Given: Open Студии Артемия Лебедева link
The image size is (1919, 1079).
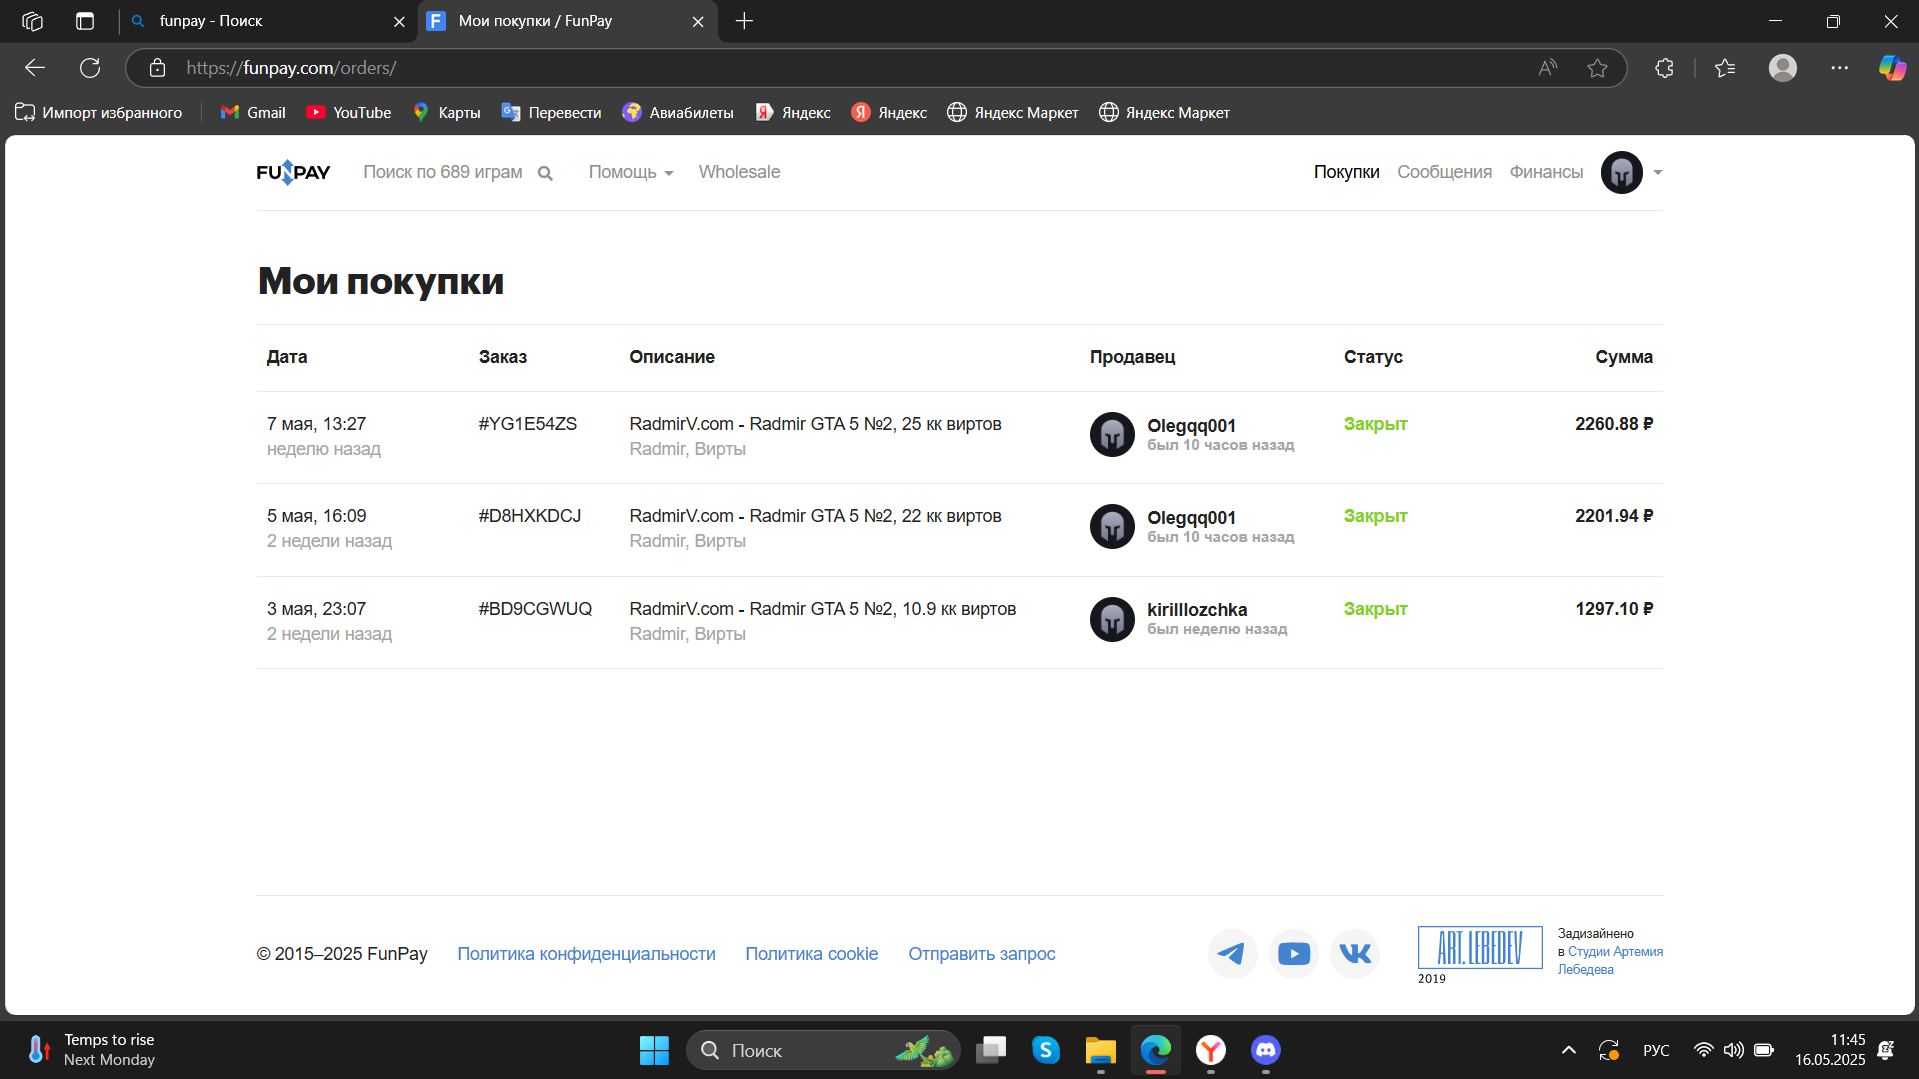Looking at the screenshot, I should [x=1610, y=960].
